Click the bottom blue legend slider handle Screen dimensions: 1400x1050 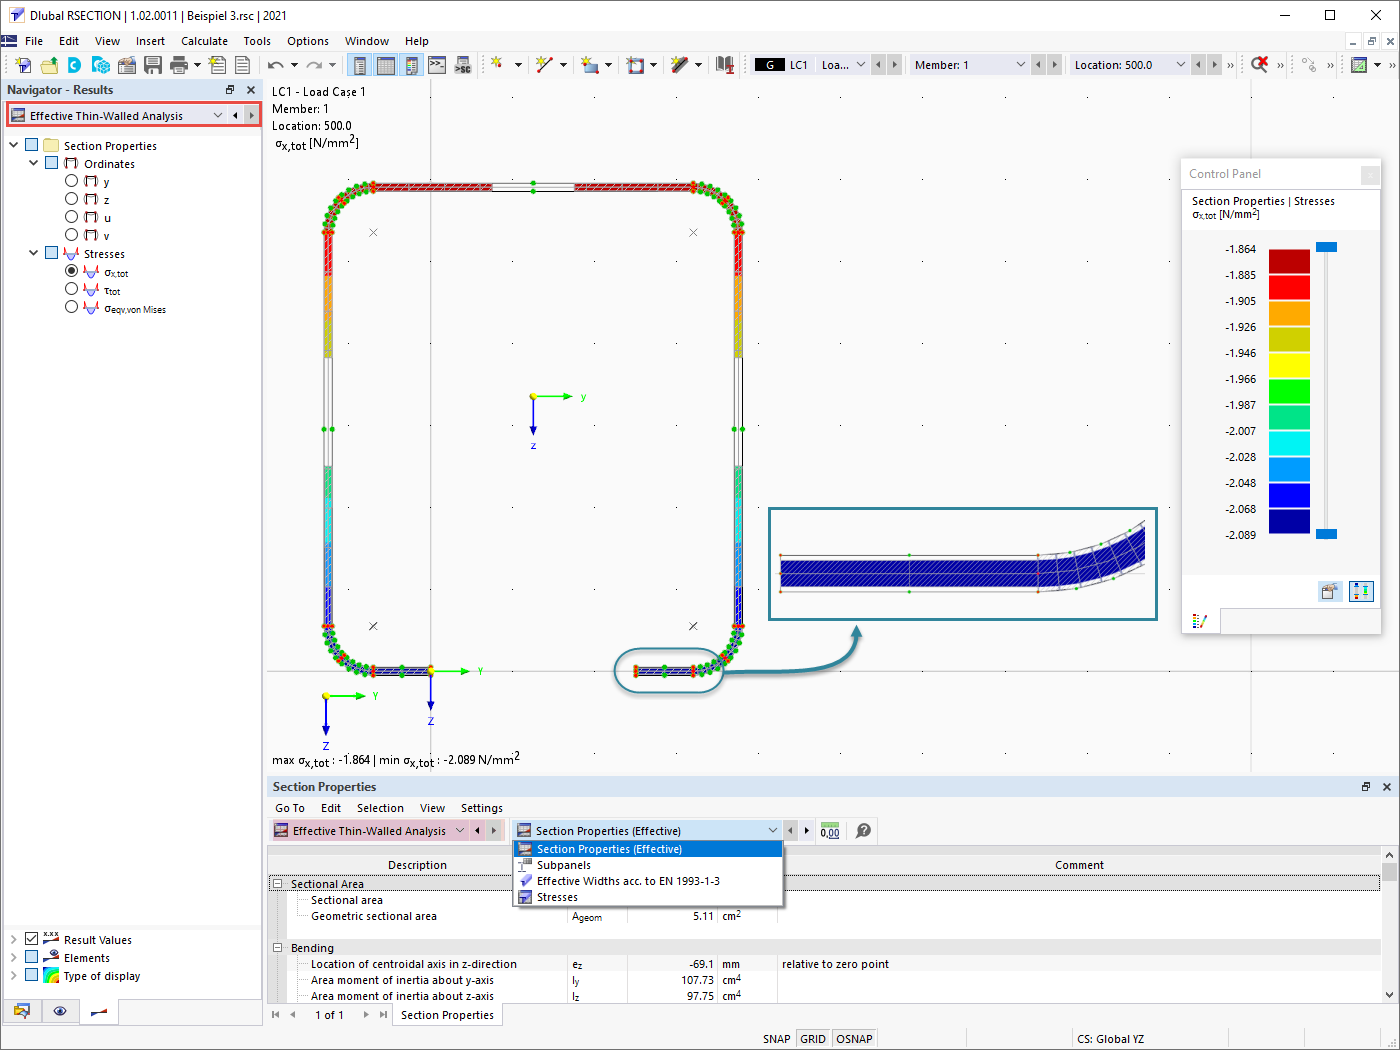[x=1326, y=534]
